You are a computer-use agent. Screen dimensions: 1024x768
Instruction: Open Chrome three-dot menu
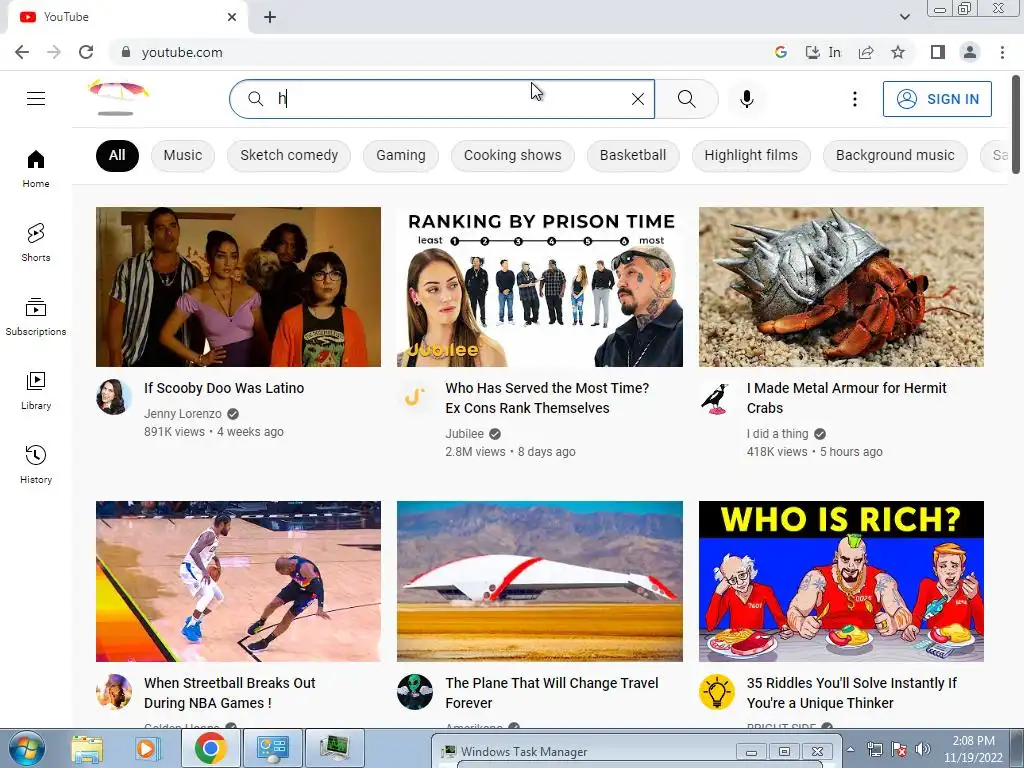(x=1002, y=52)
